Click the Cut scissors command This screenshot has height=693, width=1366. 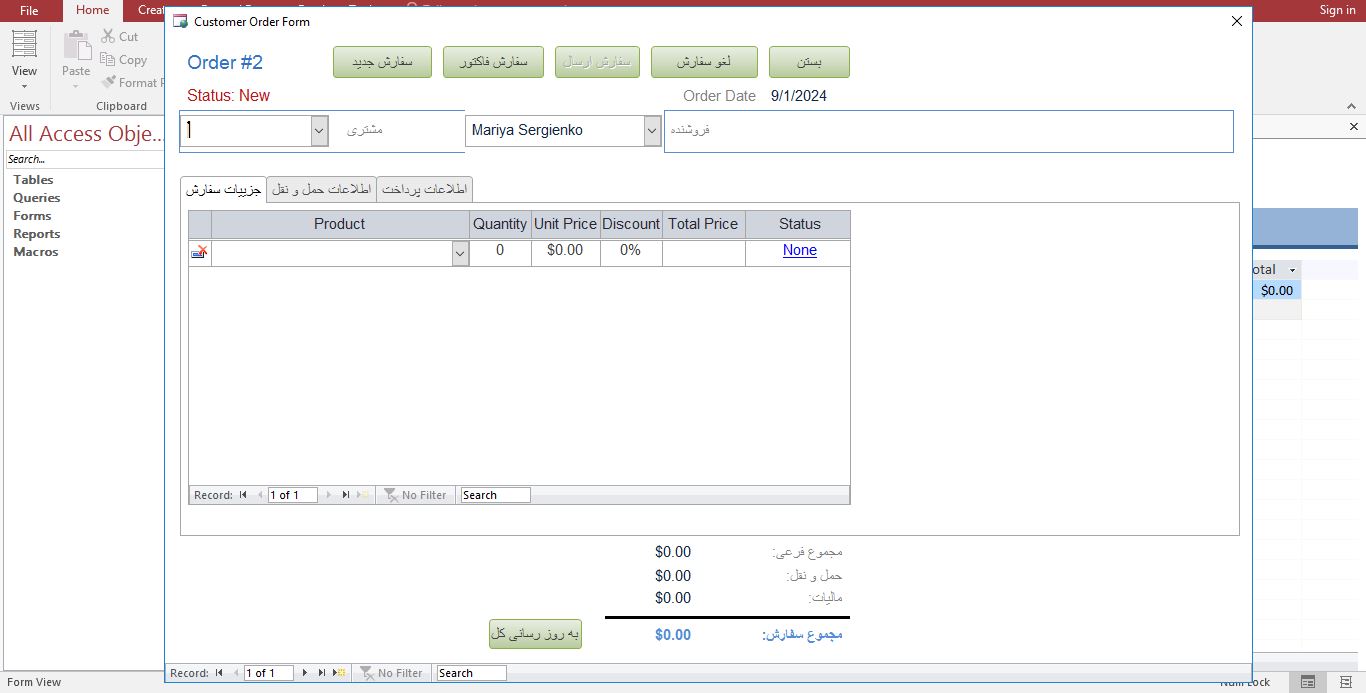tap(119, 36)
